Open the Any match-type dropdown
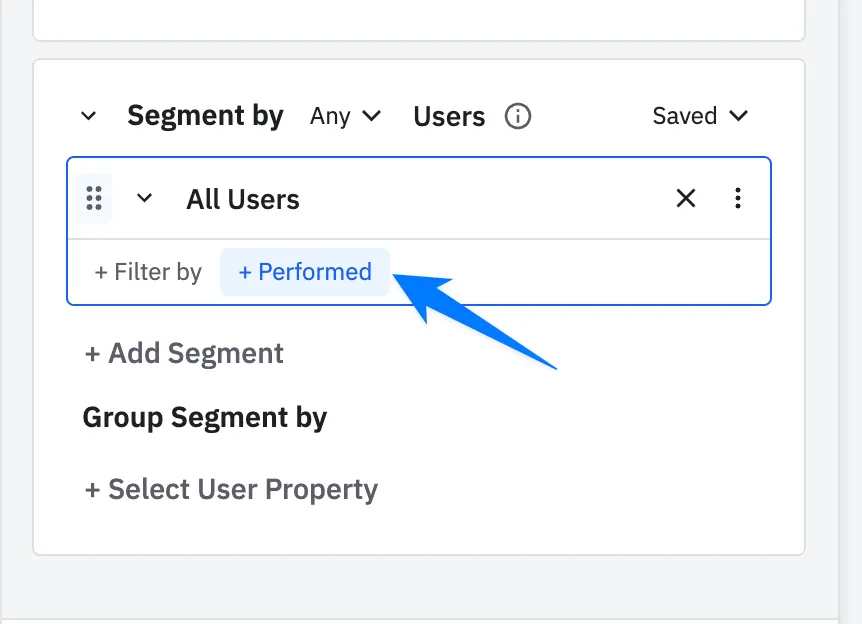Image resolution: width=862 pixels, height=624 pixels. pos(345,116)
